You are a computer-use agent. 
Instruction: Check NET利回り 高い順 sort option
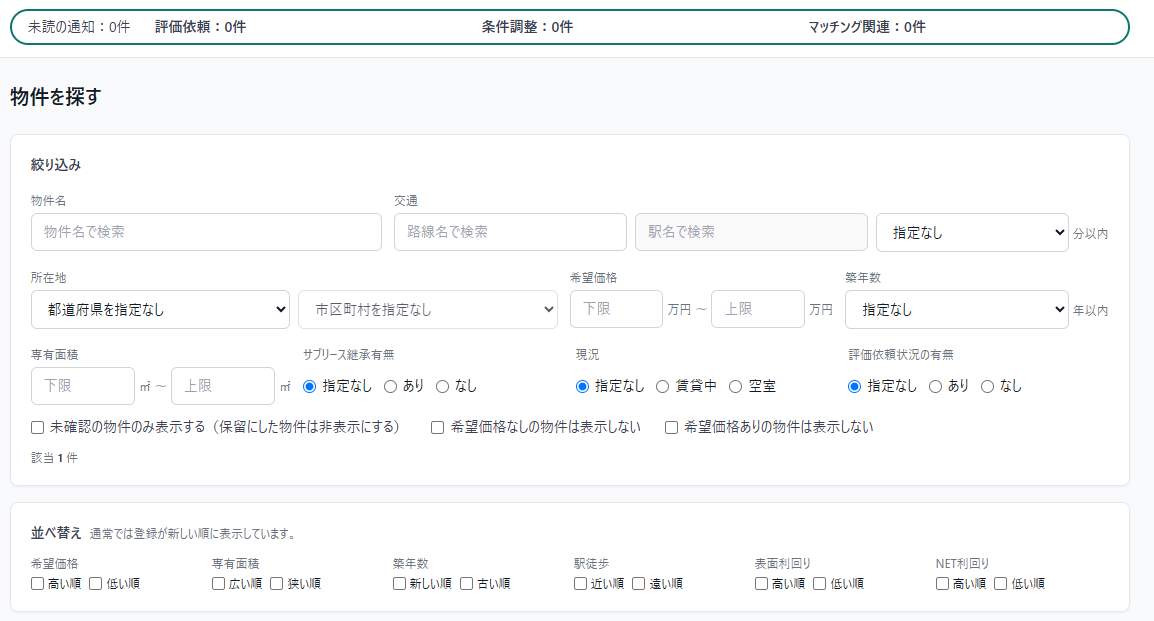tap(943, 583)
